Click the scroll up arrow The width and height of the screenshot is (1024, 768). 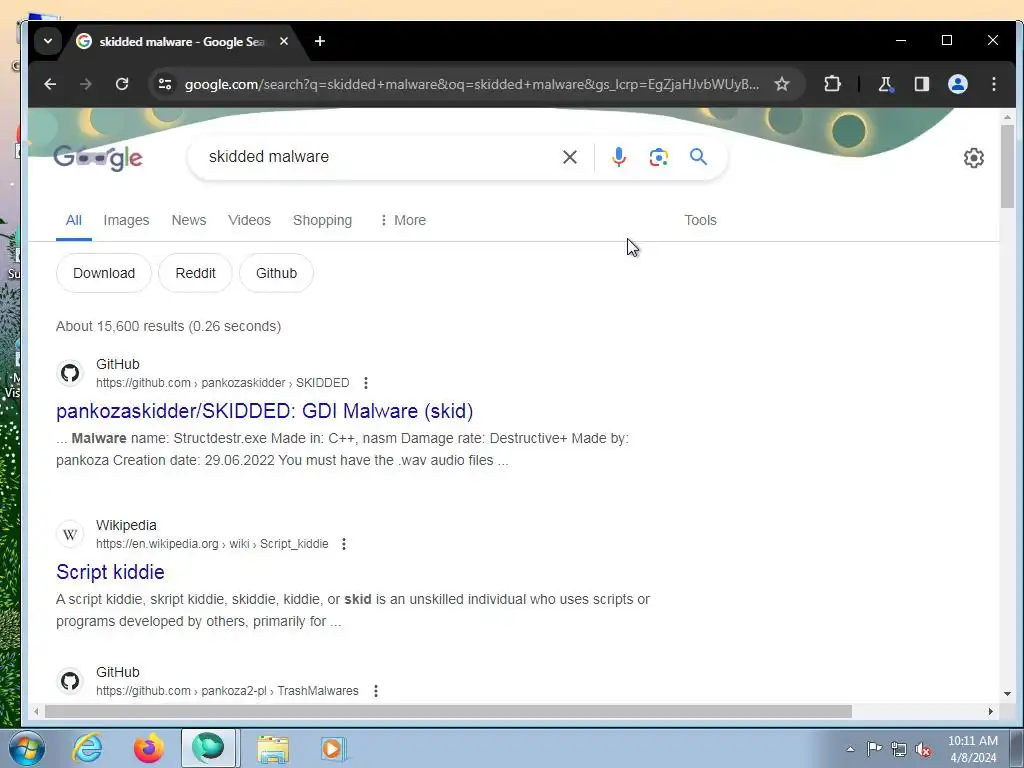coord(1007,117)
